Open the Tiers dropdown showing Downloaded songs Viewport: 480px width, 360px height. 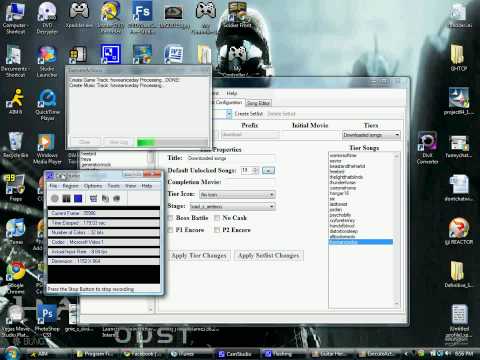click(371, 135)
